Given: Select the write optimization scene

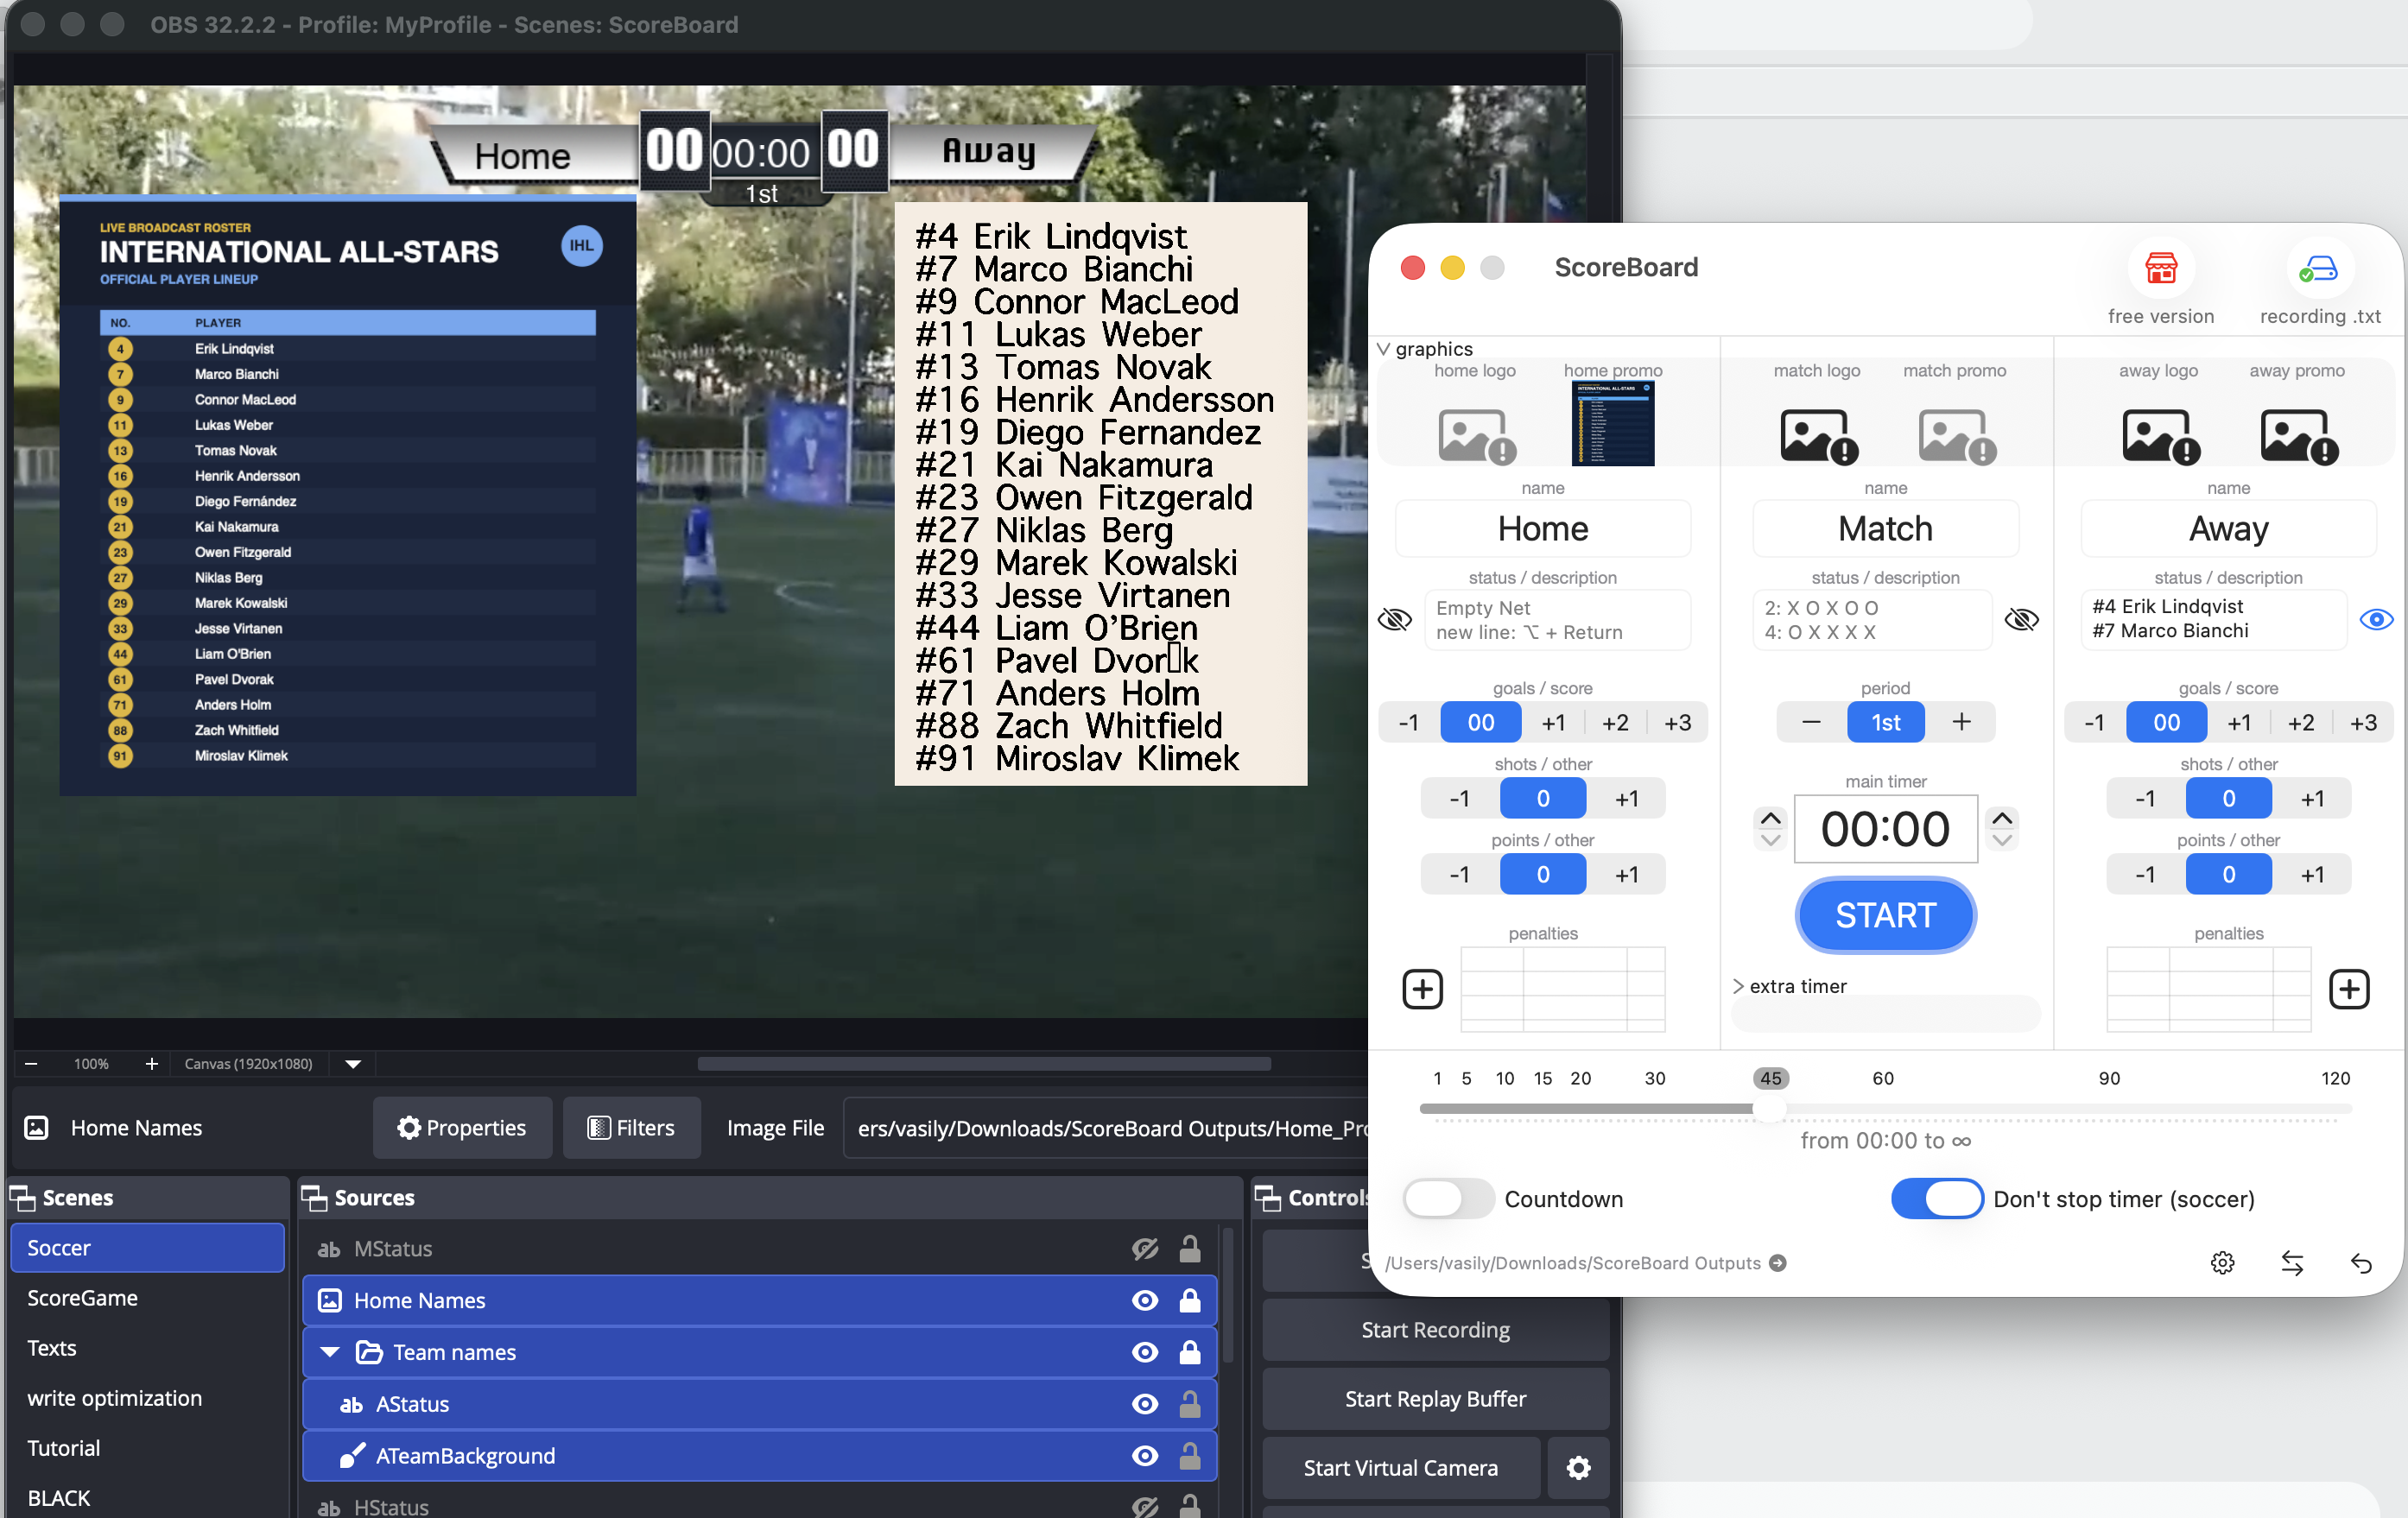Looking at the screenshot, I should click(x=148, y=1397).
